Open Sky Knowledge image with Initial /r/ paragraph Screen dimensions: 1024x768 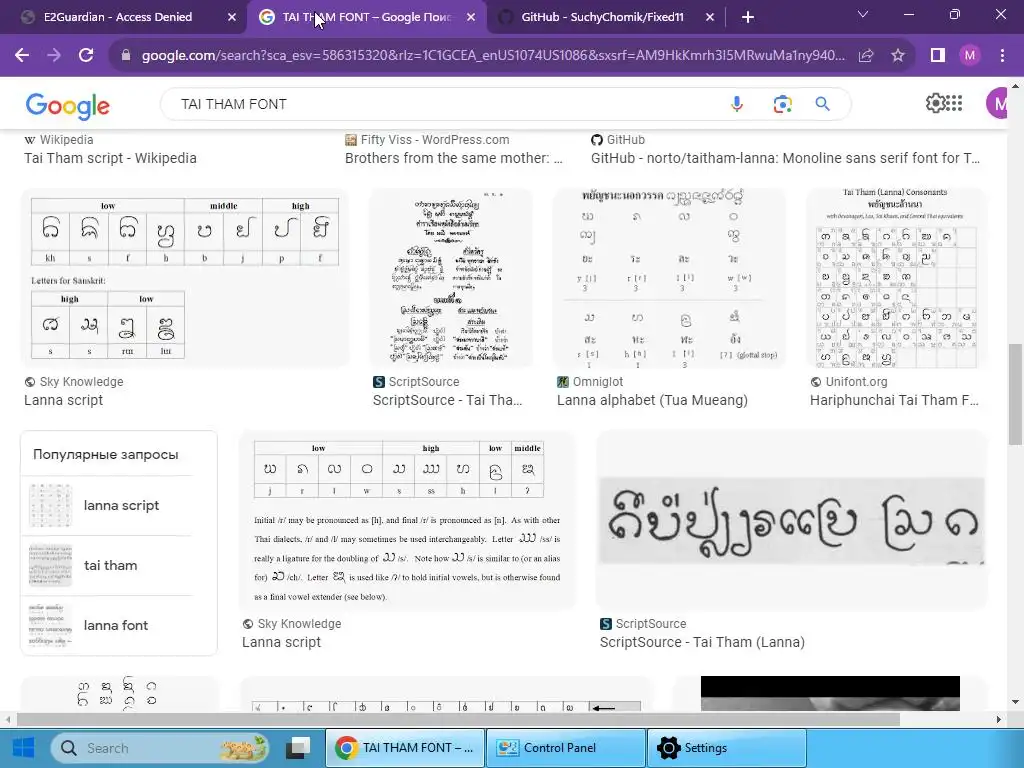coord(408,520)
